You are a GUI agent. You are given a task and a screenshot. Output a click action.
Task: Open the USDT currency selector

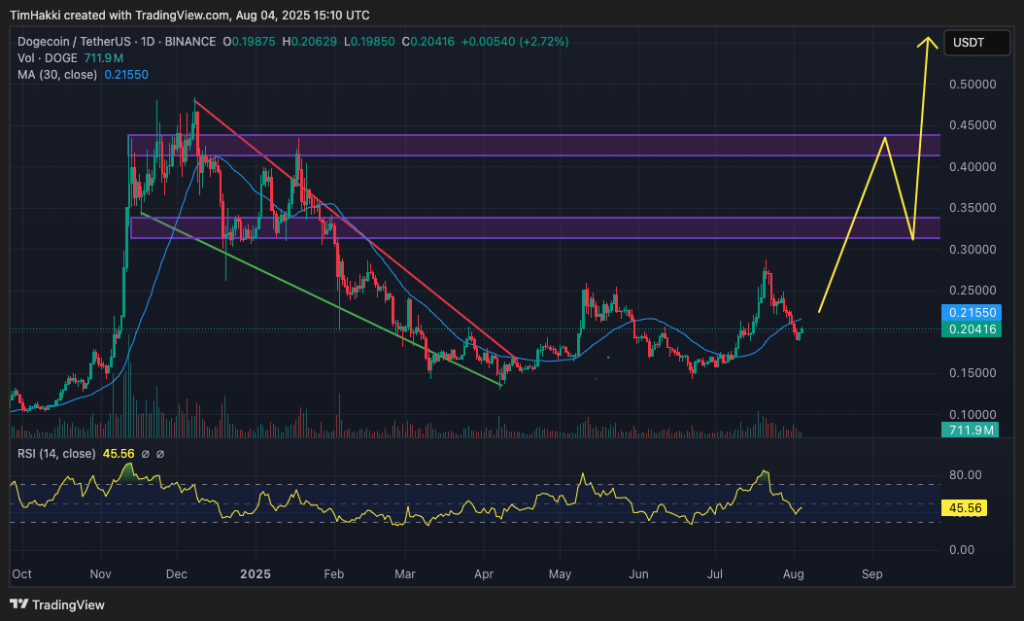pyautogui.click(x=976, y=42)
